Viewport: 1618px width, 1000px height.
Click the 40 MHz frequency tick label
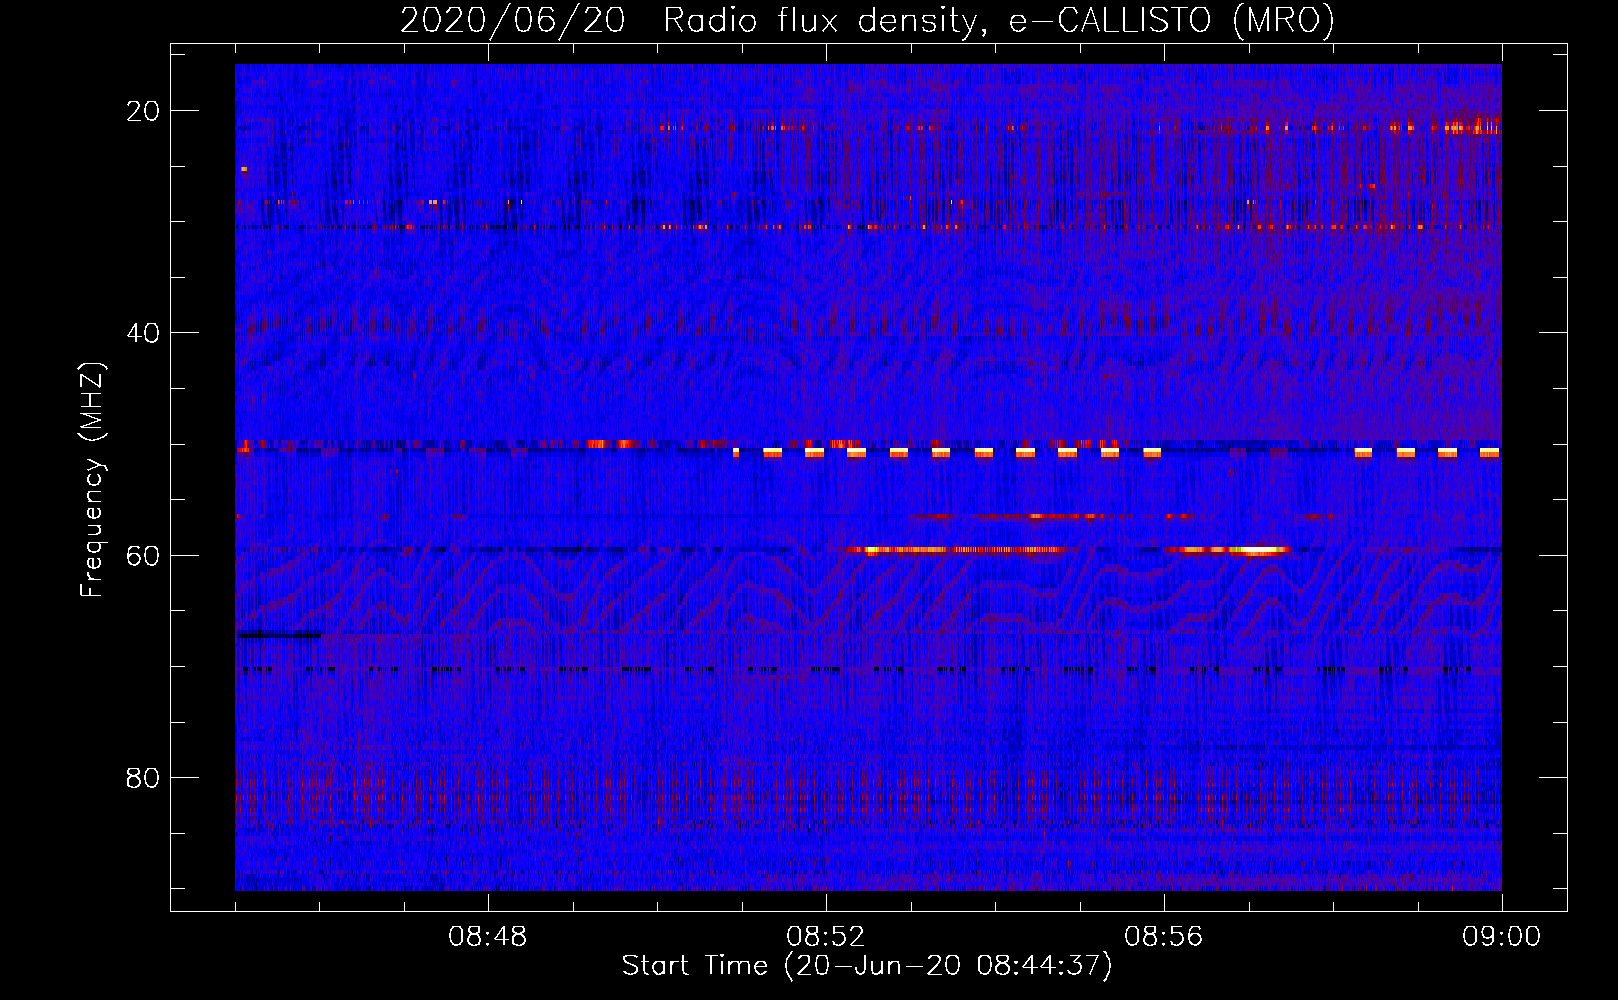(x=144, y=333)
